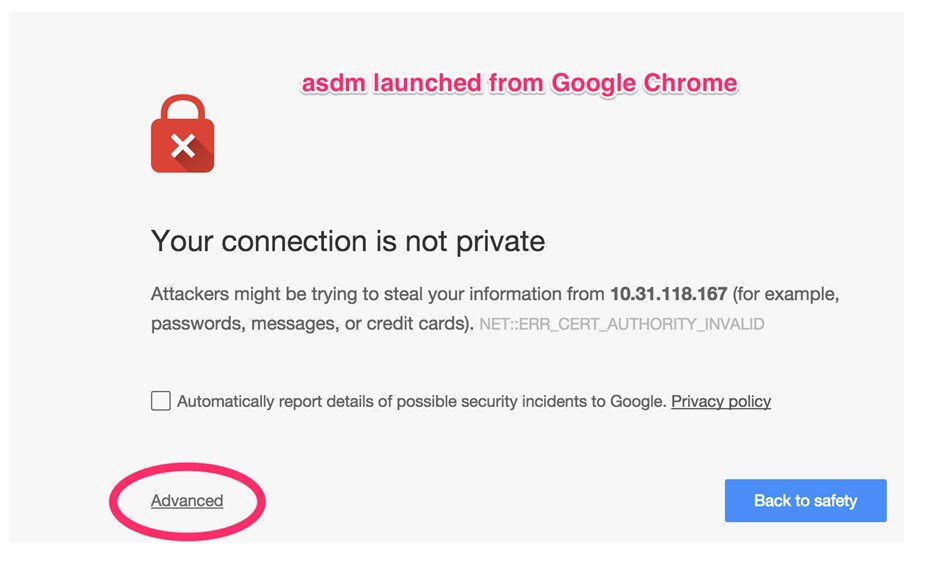Click the word "Chrome" in the pink caption

tap(690, 85)
